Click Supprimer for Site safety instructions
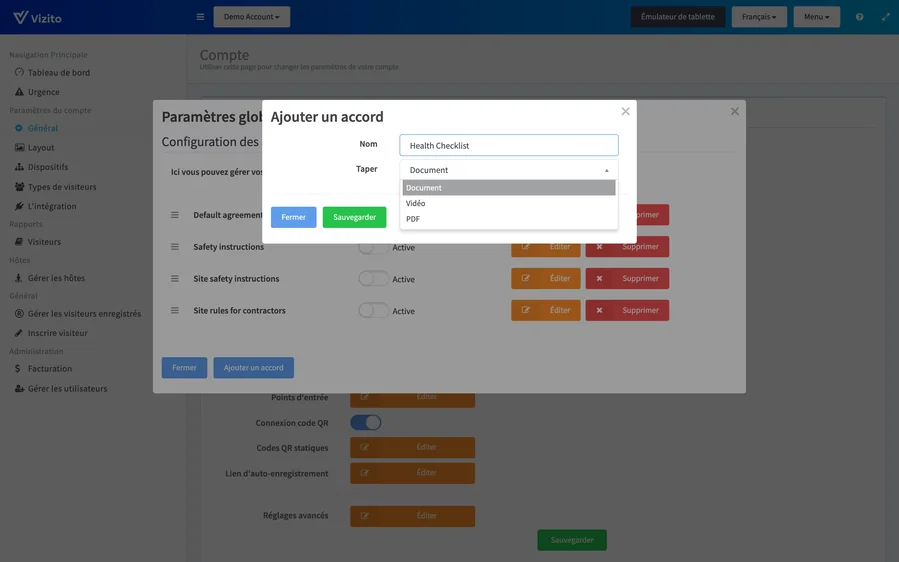This screenshot has width=899, height=562. 627,278
